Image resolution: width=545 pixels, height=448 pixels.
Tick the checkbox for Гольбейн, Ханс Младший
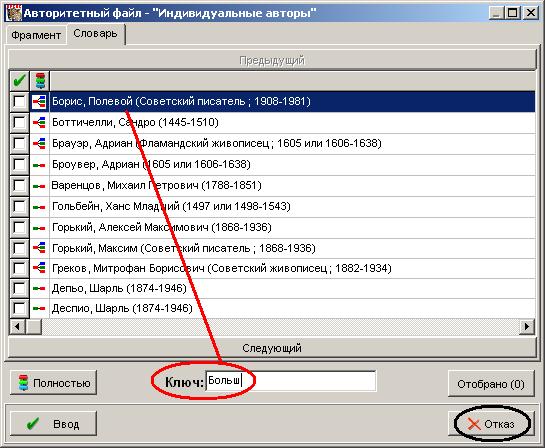(x=19, y=206)
